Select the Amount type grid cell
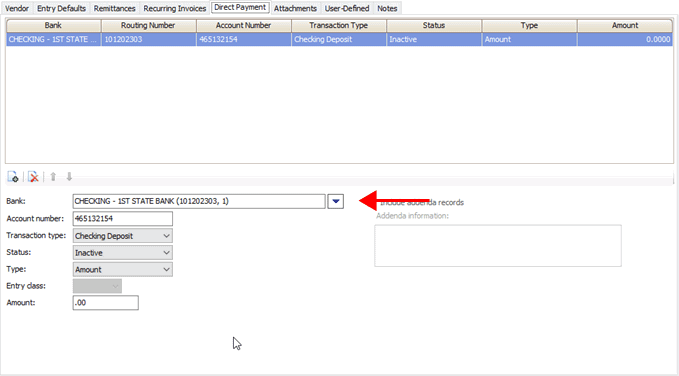679x376 pixels. (529, 39)
